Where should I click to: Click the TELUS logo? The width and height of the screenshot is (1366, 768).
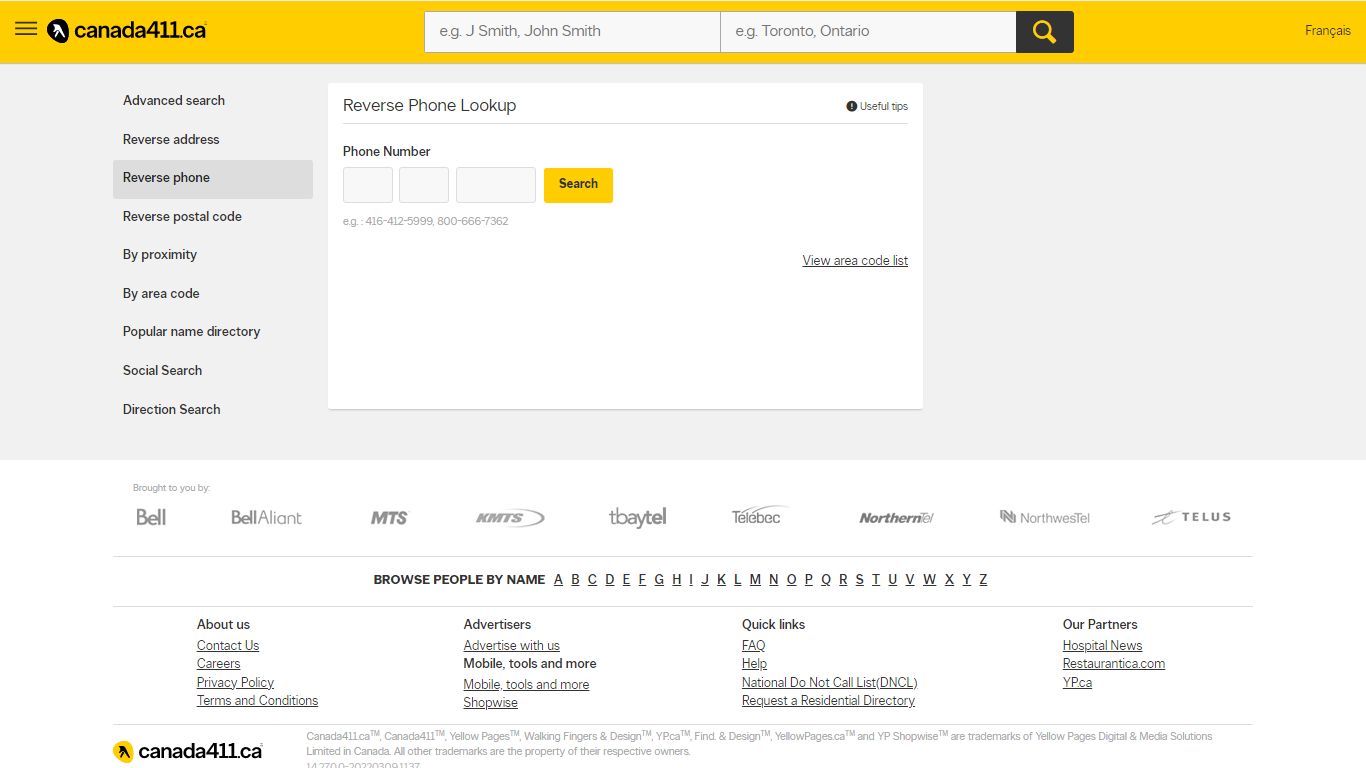(1191, 517)
